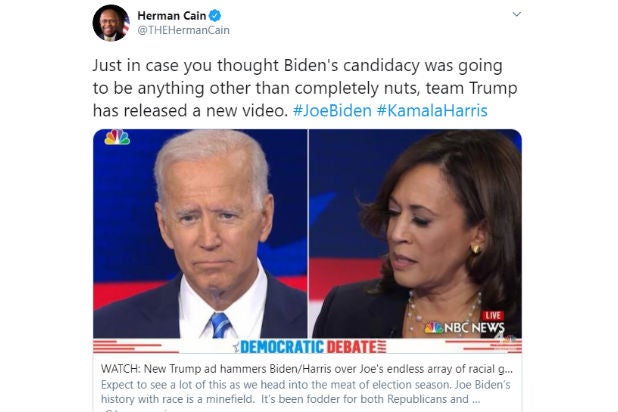Visit the @THEHermanCain handle
Image resolution: width=618 pixels, height=412 pixels.
click(x=183, y=30)
